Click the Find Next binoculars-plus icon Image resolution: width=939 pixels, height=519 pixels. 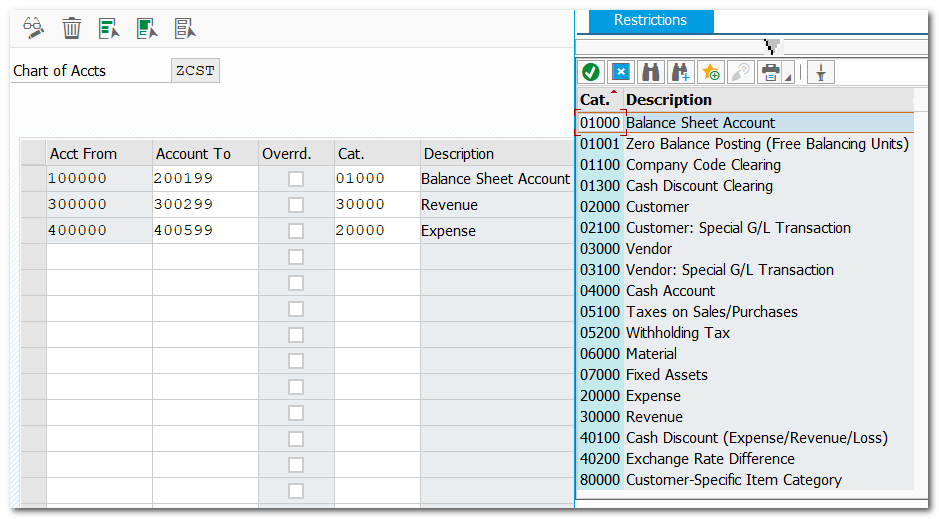point(681,72)
